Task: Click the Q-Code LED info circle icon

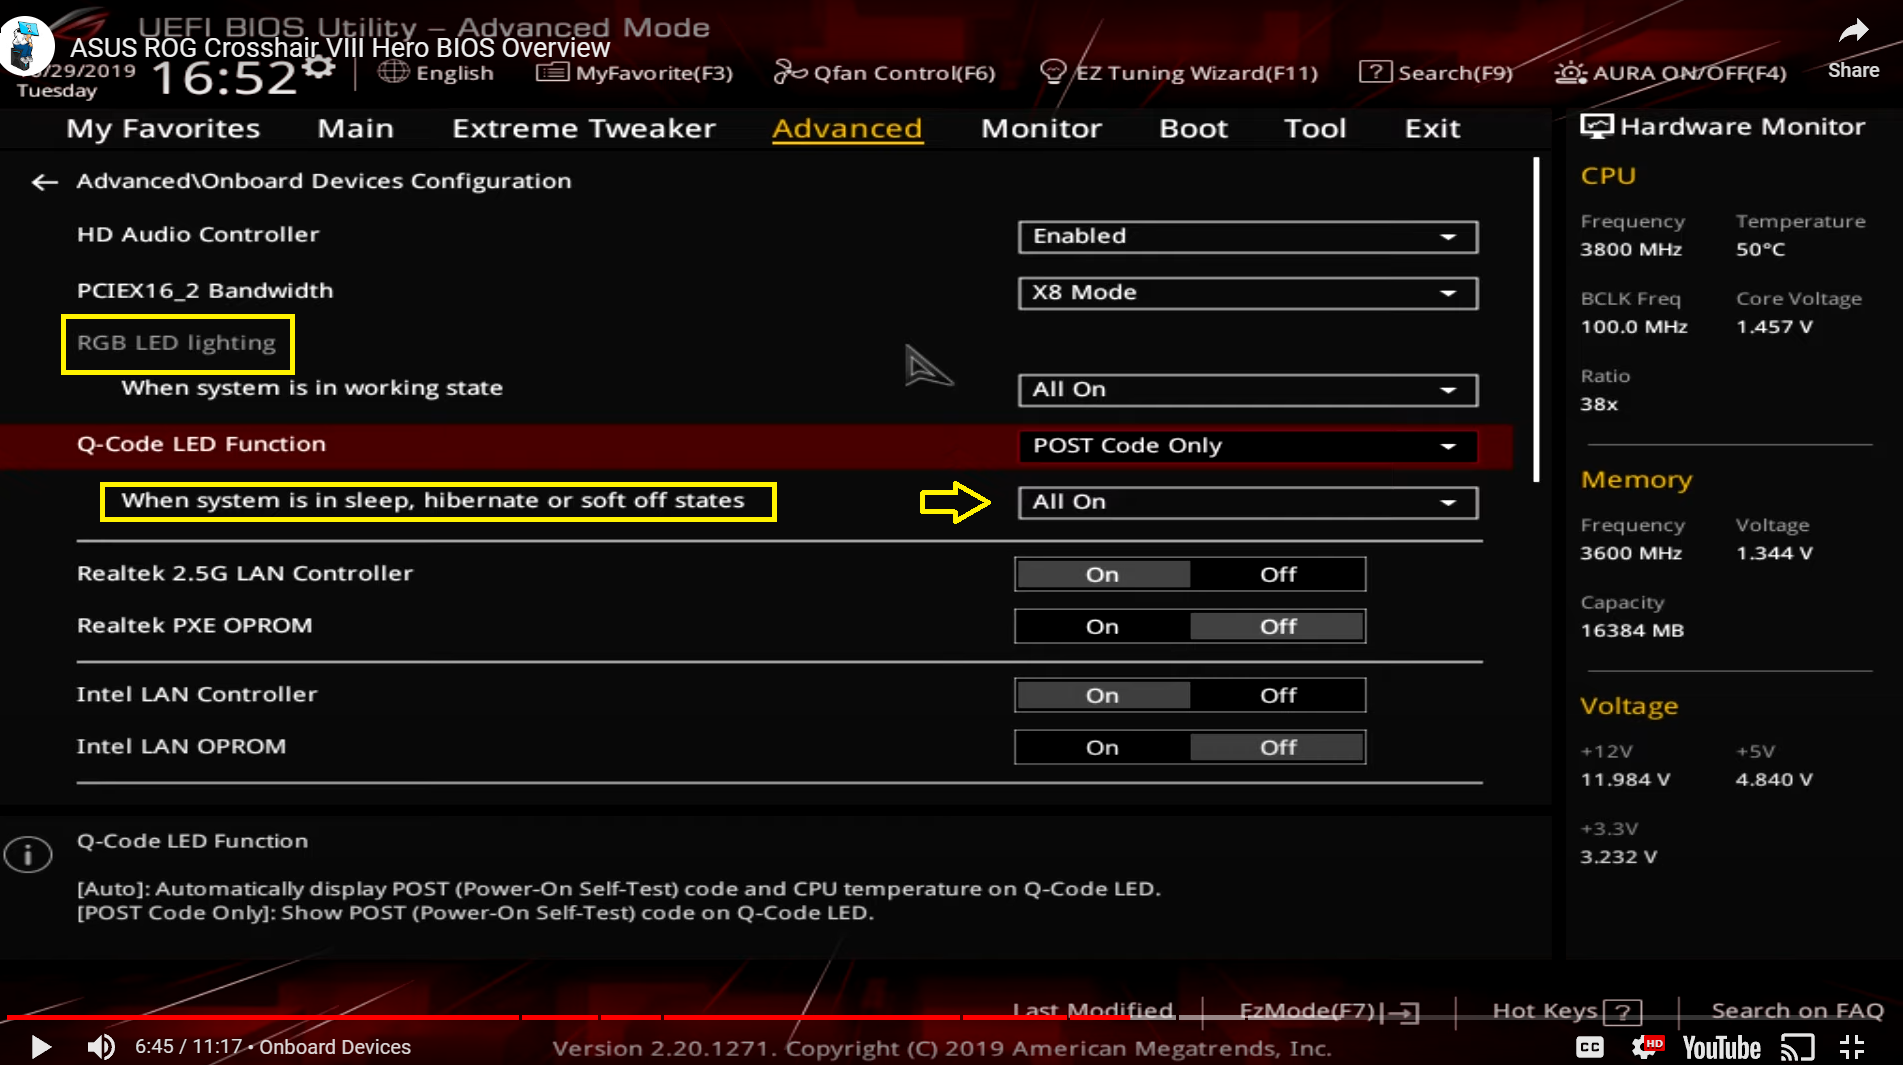Action: click(x=28, y=854)
